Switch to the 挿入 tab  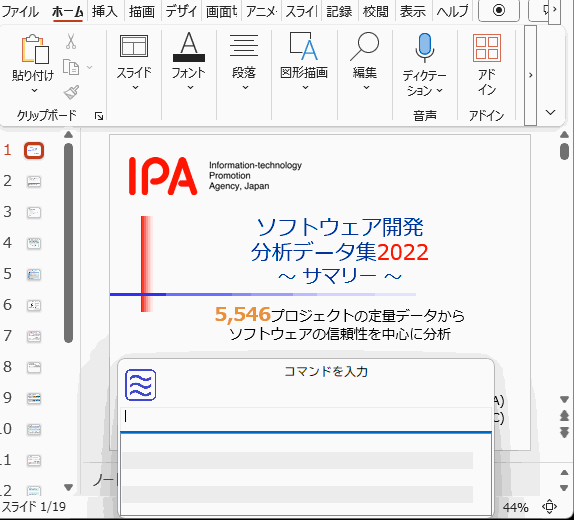click(x=105, y=11)
